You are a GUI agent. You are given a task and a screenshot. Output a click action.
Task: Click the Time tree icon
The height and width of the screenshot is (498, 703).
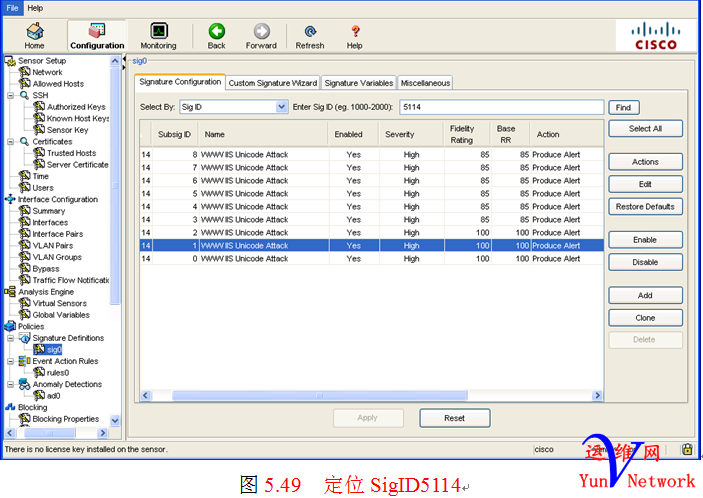click(x=25, y=176)
